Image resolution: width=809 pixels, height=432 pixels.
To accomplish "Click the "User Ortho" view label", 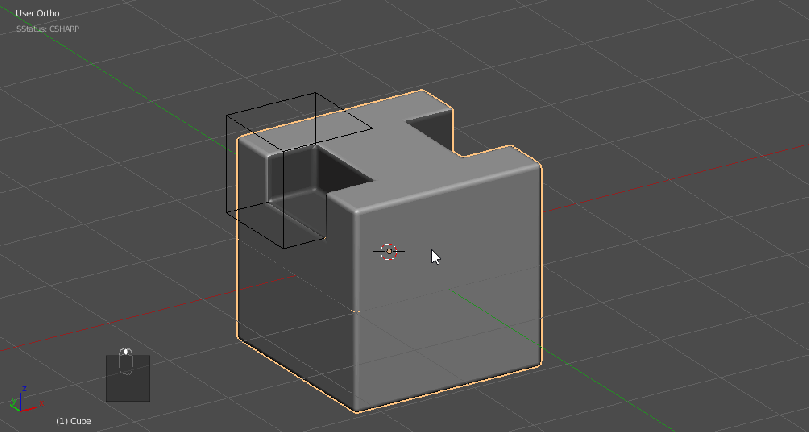I will pos(37,14).
